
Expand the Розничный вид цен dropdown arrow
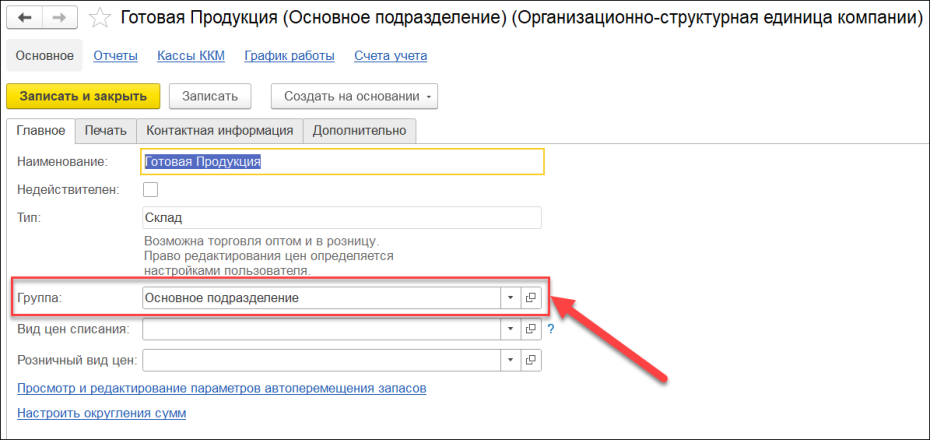(510, 359)
